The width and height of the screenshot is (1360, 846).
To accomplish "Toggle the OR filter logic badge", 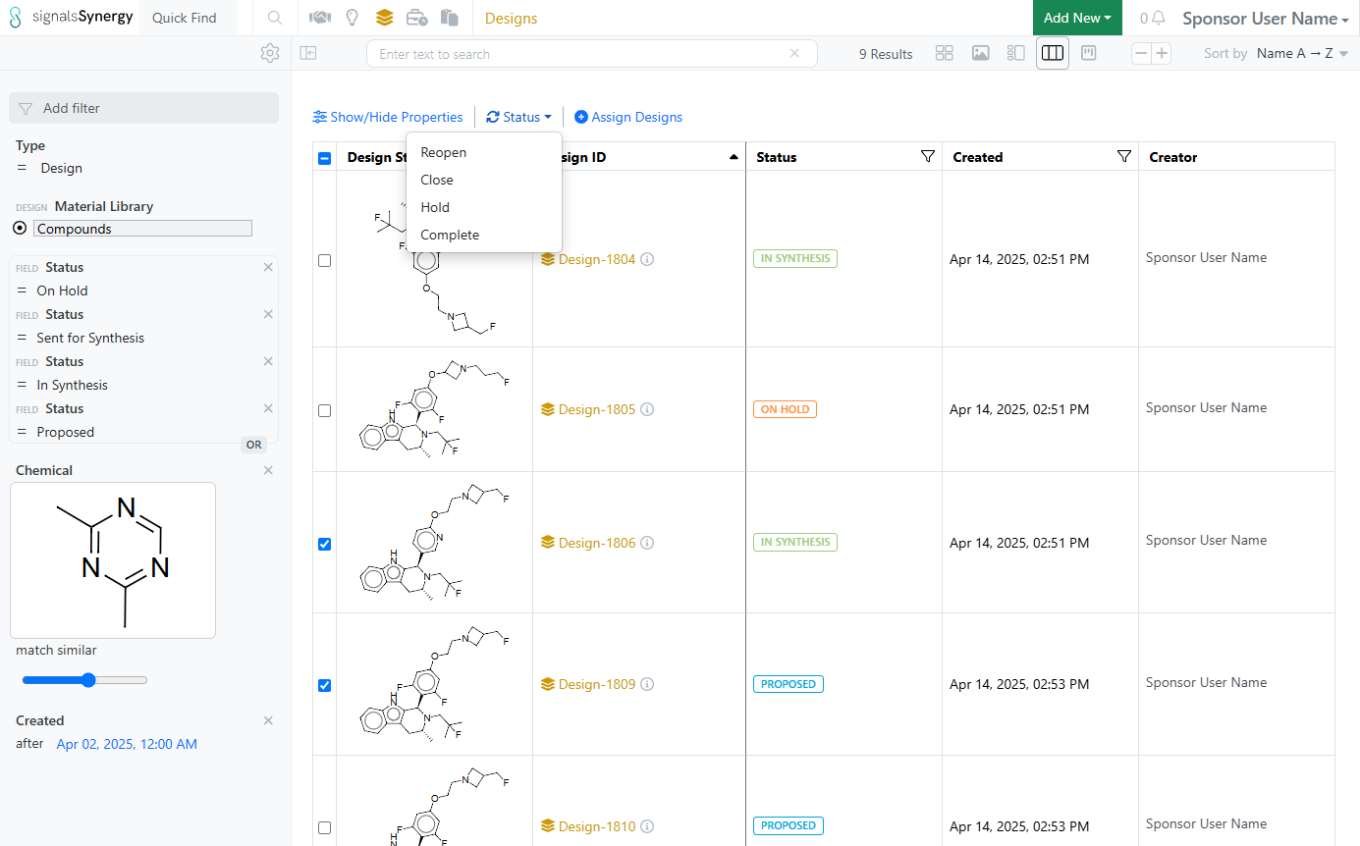I will coord(254,445).
